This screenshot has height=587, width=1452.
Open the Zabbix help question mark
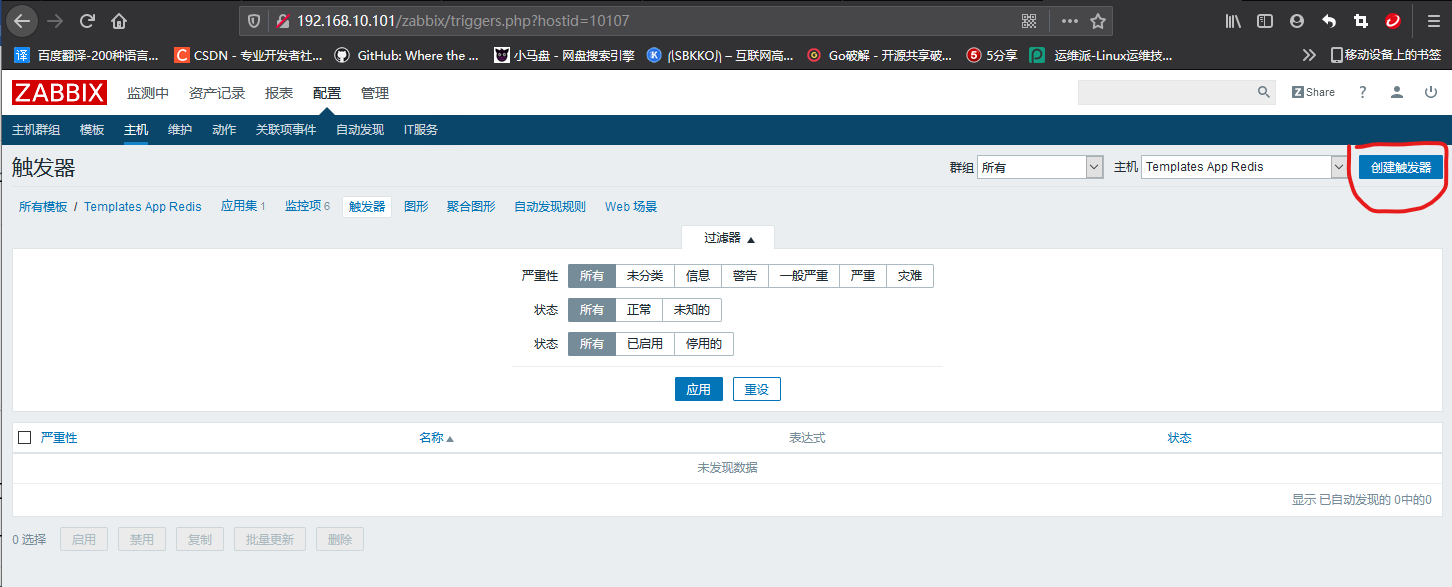(1362, 92)
